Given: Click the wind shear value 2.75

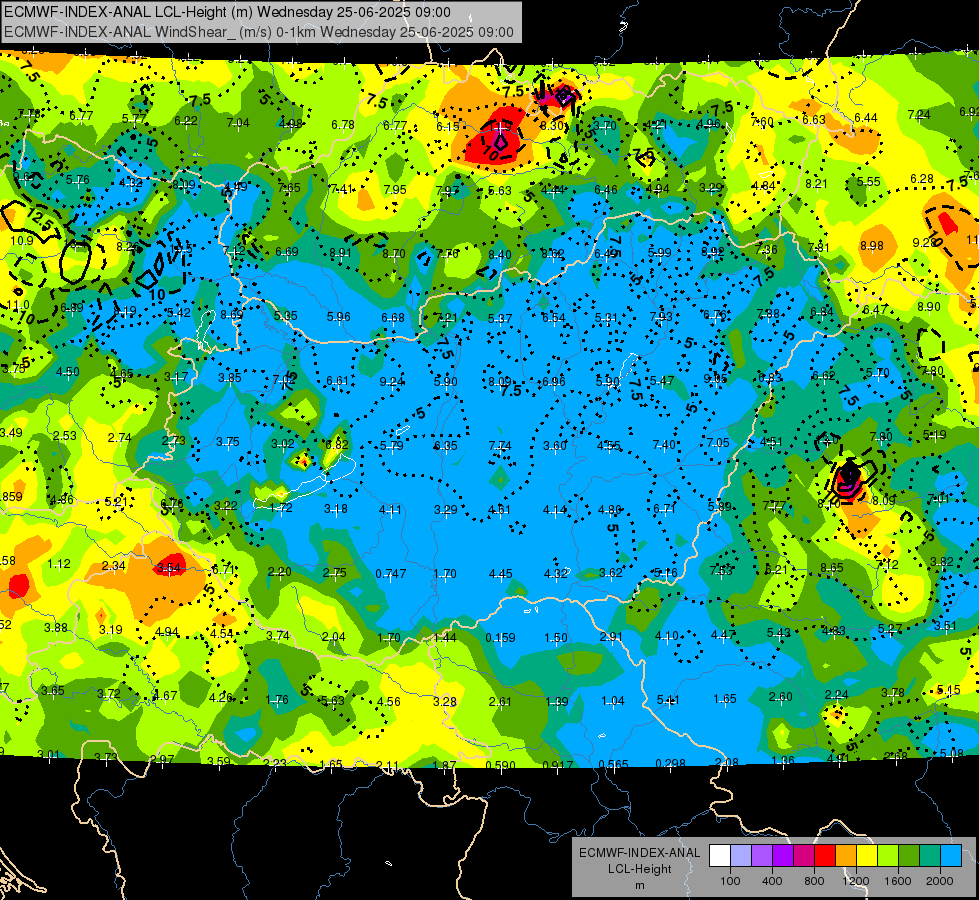Looking at the screenshot, I should click(x=335, y=573).
